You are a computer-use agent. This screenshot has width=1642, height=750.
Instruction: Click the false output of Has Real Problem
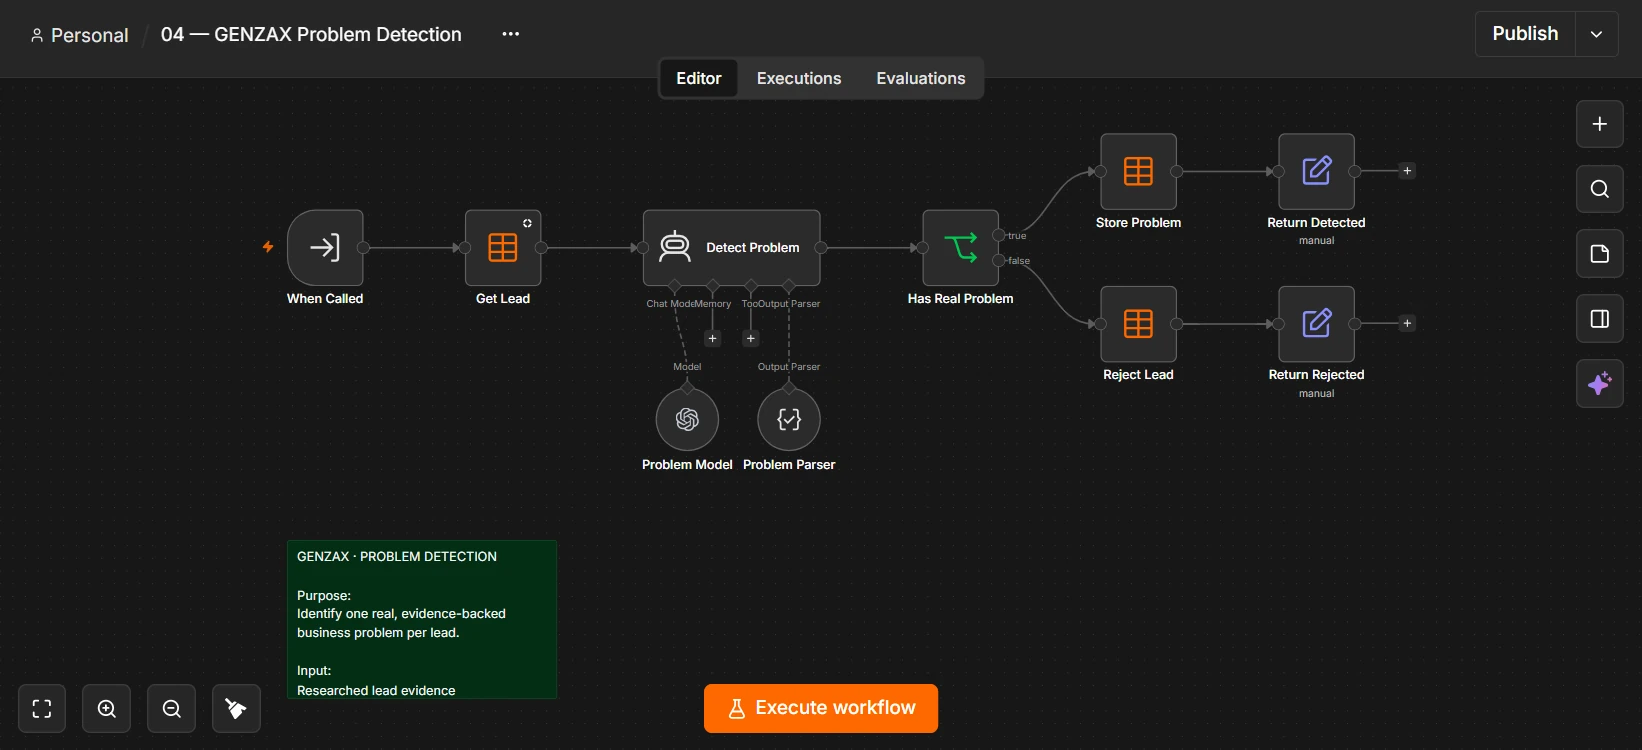998,261
